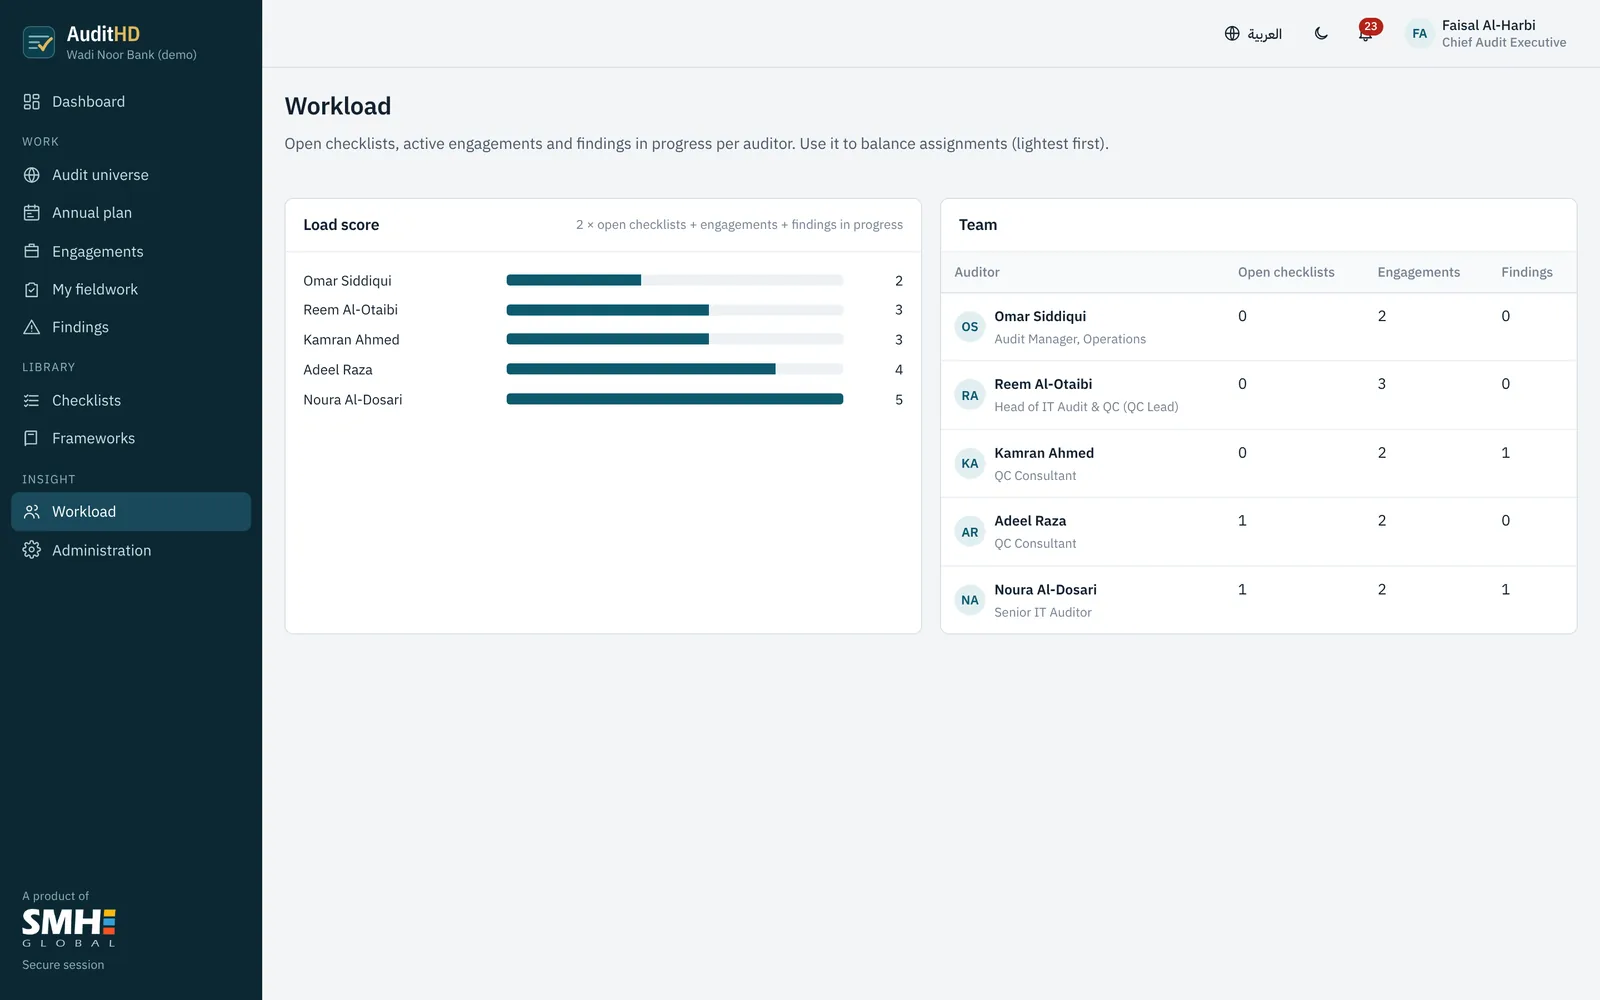
Task: Click the Audit universe globe icon
Action: 32,175
